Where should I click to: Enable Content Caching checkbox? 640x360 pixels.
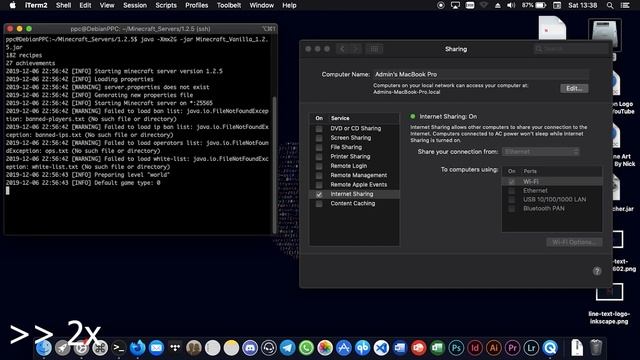click(319, 204)
